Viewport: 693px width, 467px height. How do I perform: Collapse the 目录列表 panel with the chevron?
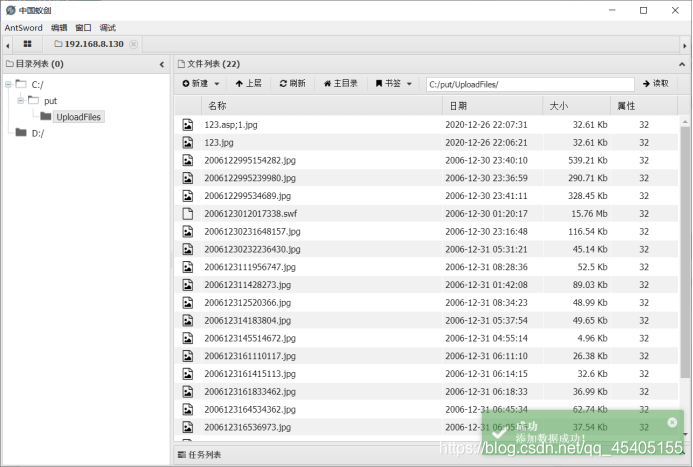tap(162, 65)
